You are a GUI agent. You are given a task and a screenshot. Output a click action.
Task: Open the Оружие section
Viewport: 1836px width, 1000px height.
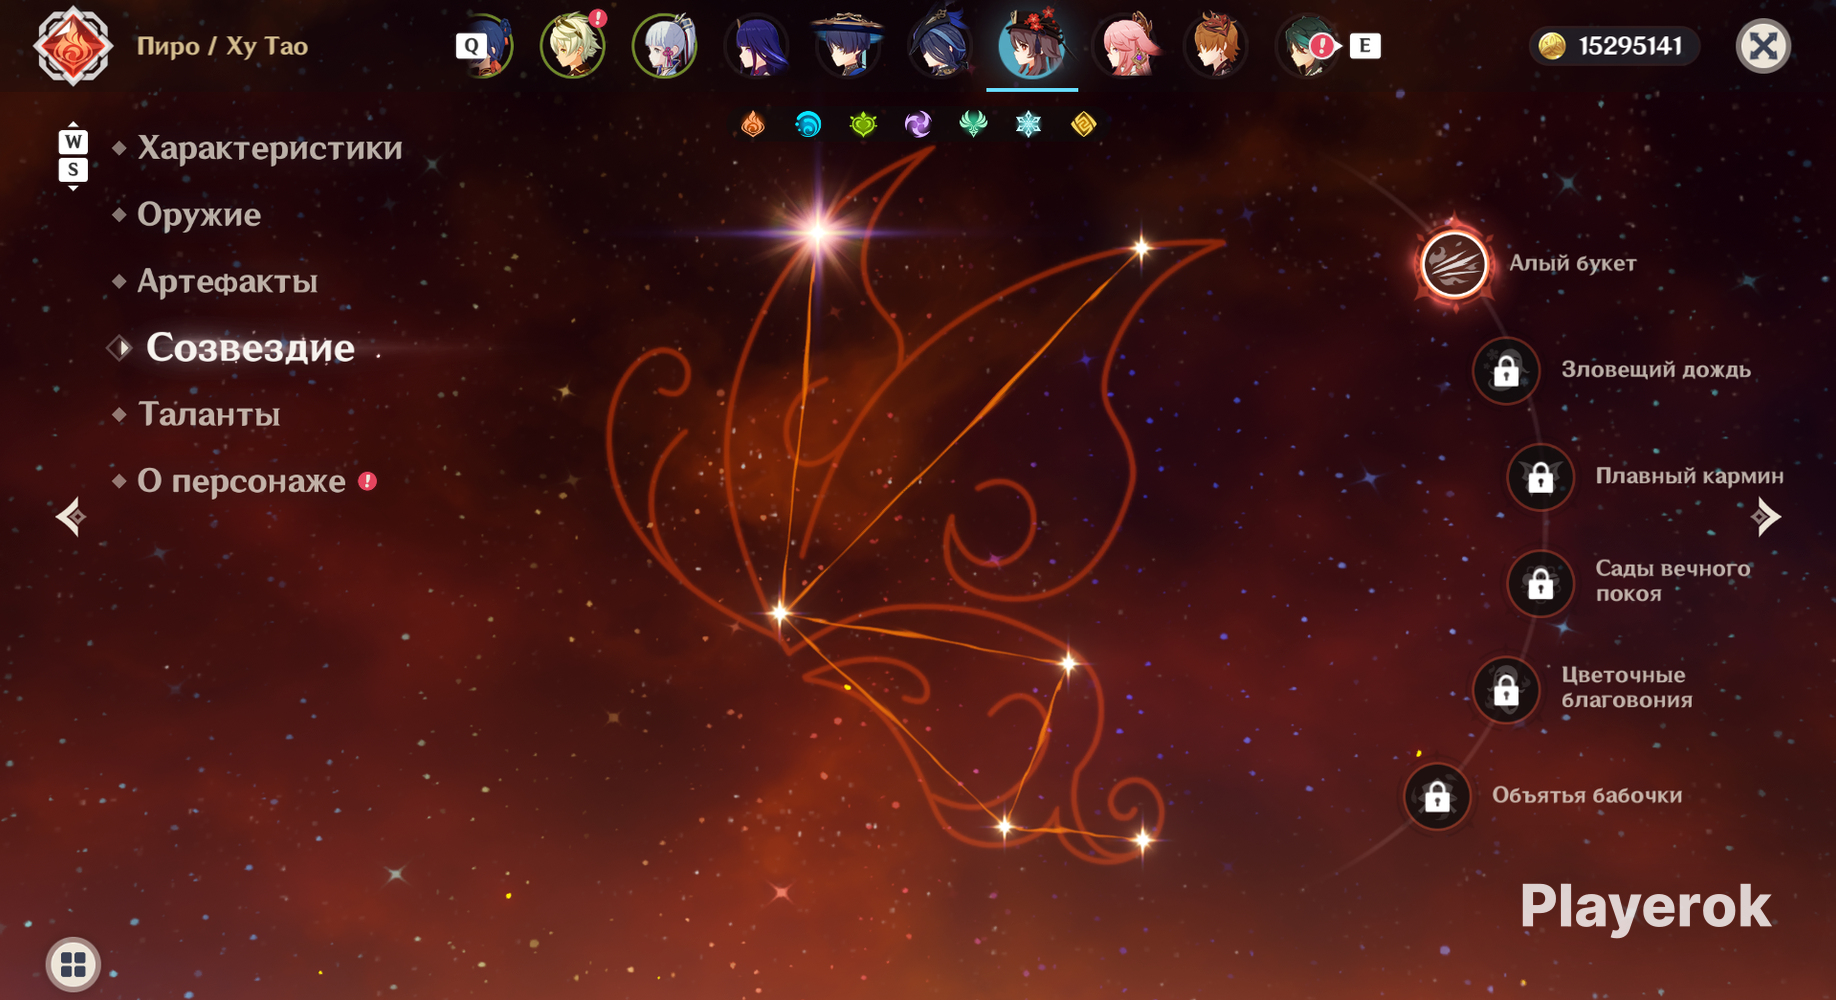tap(199, 215)
